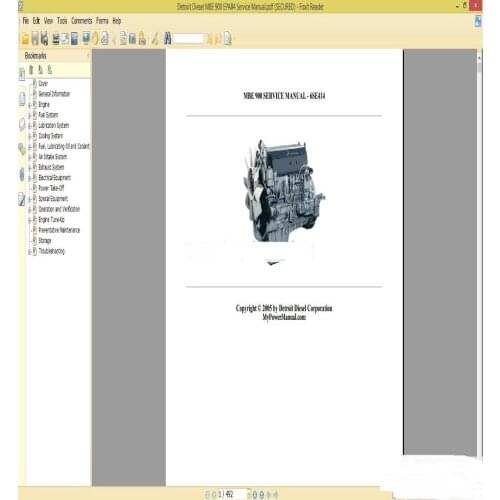This screenshot has width=500, height=500.
Task: Expand the Exhaust System bookmark node
Action: (x=29, y=168)
